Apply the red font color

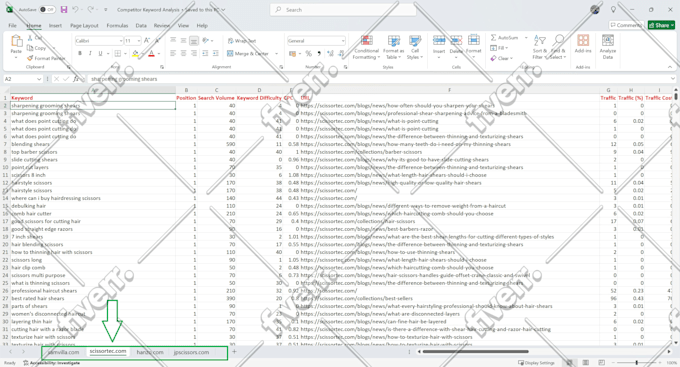[x=151, y=53]
